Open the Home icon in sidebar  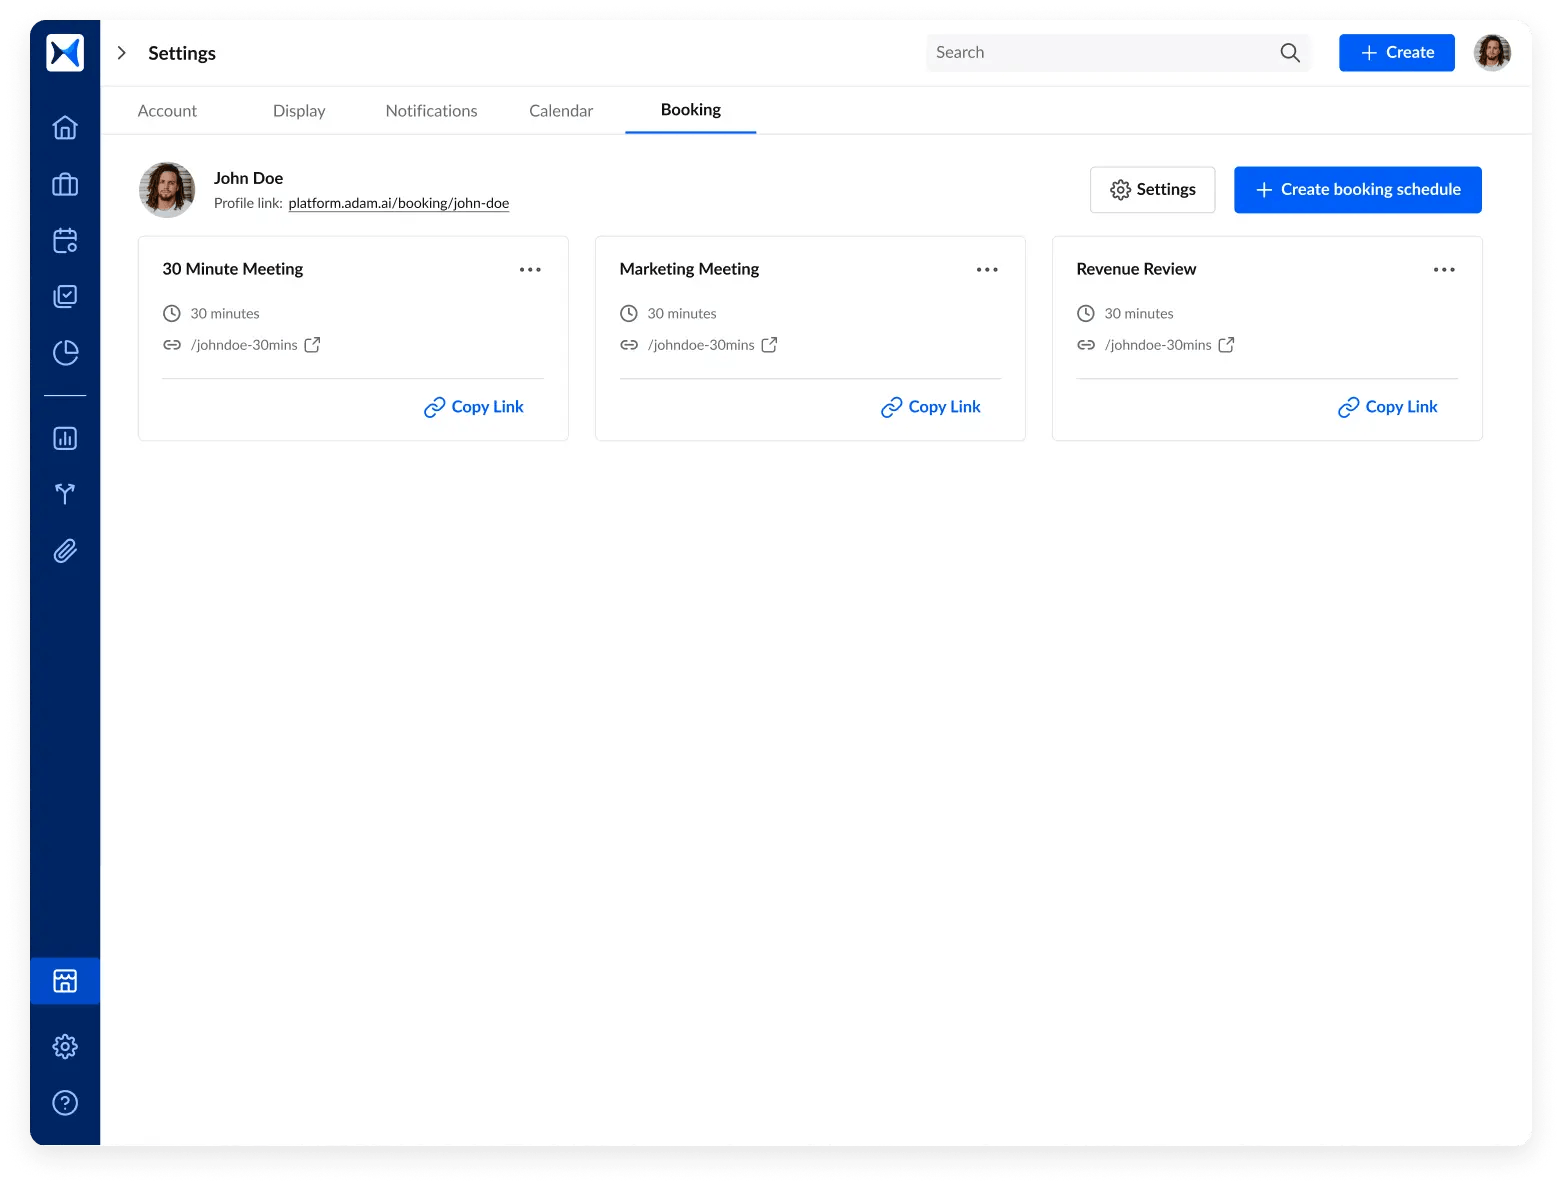tap(65, 128)
